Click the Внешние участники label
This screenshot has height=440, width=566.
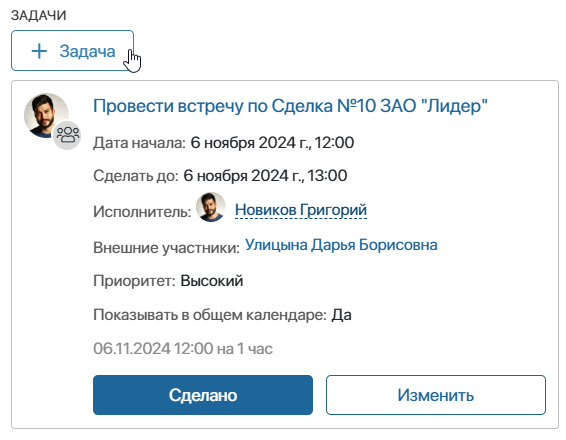click(x=166, y=248)
